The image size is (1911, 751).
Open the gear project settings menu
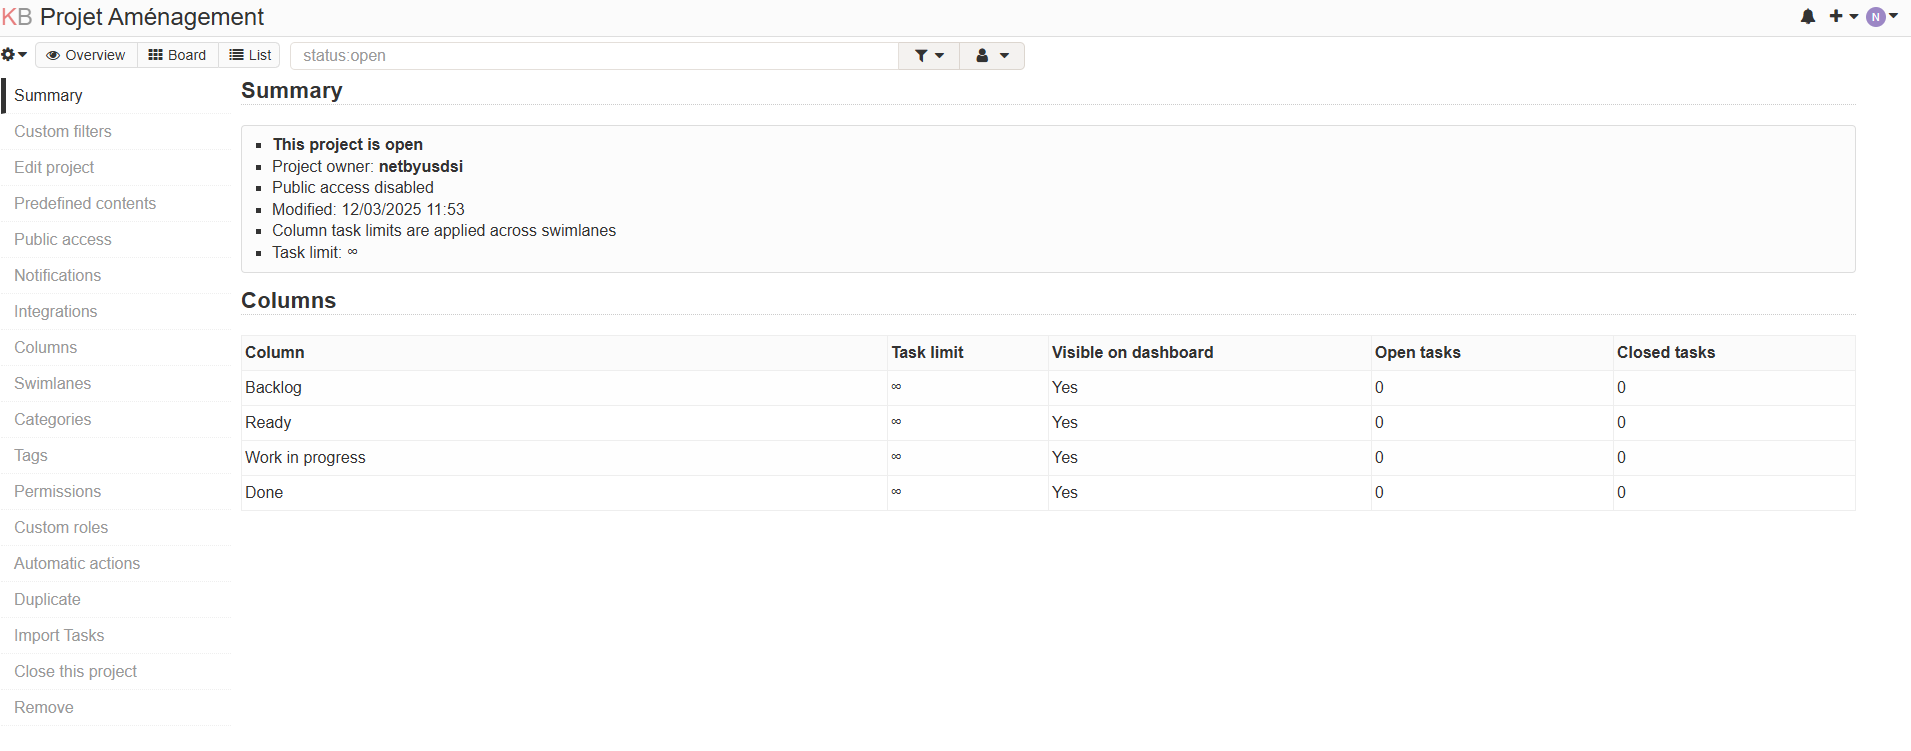pyautogui.click(x=14, y=55)
